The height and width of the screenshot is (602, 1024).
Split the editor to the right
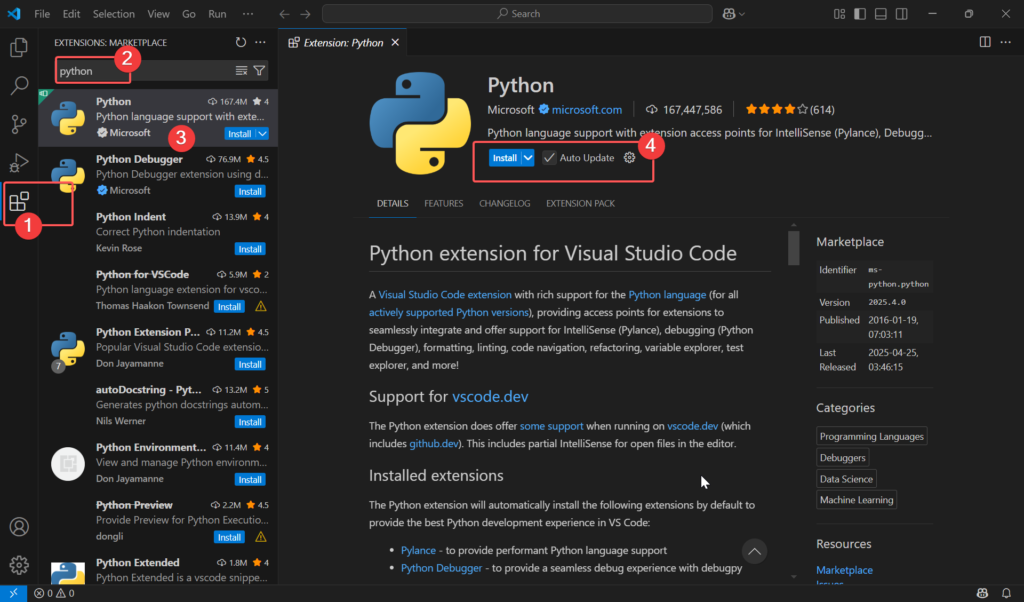985,42
